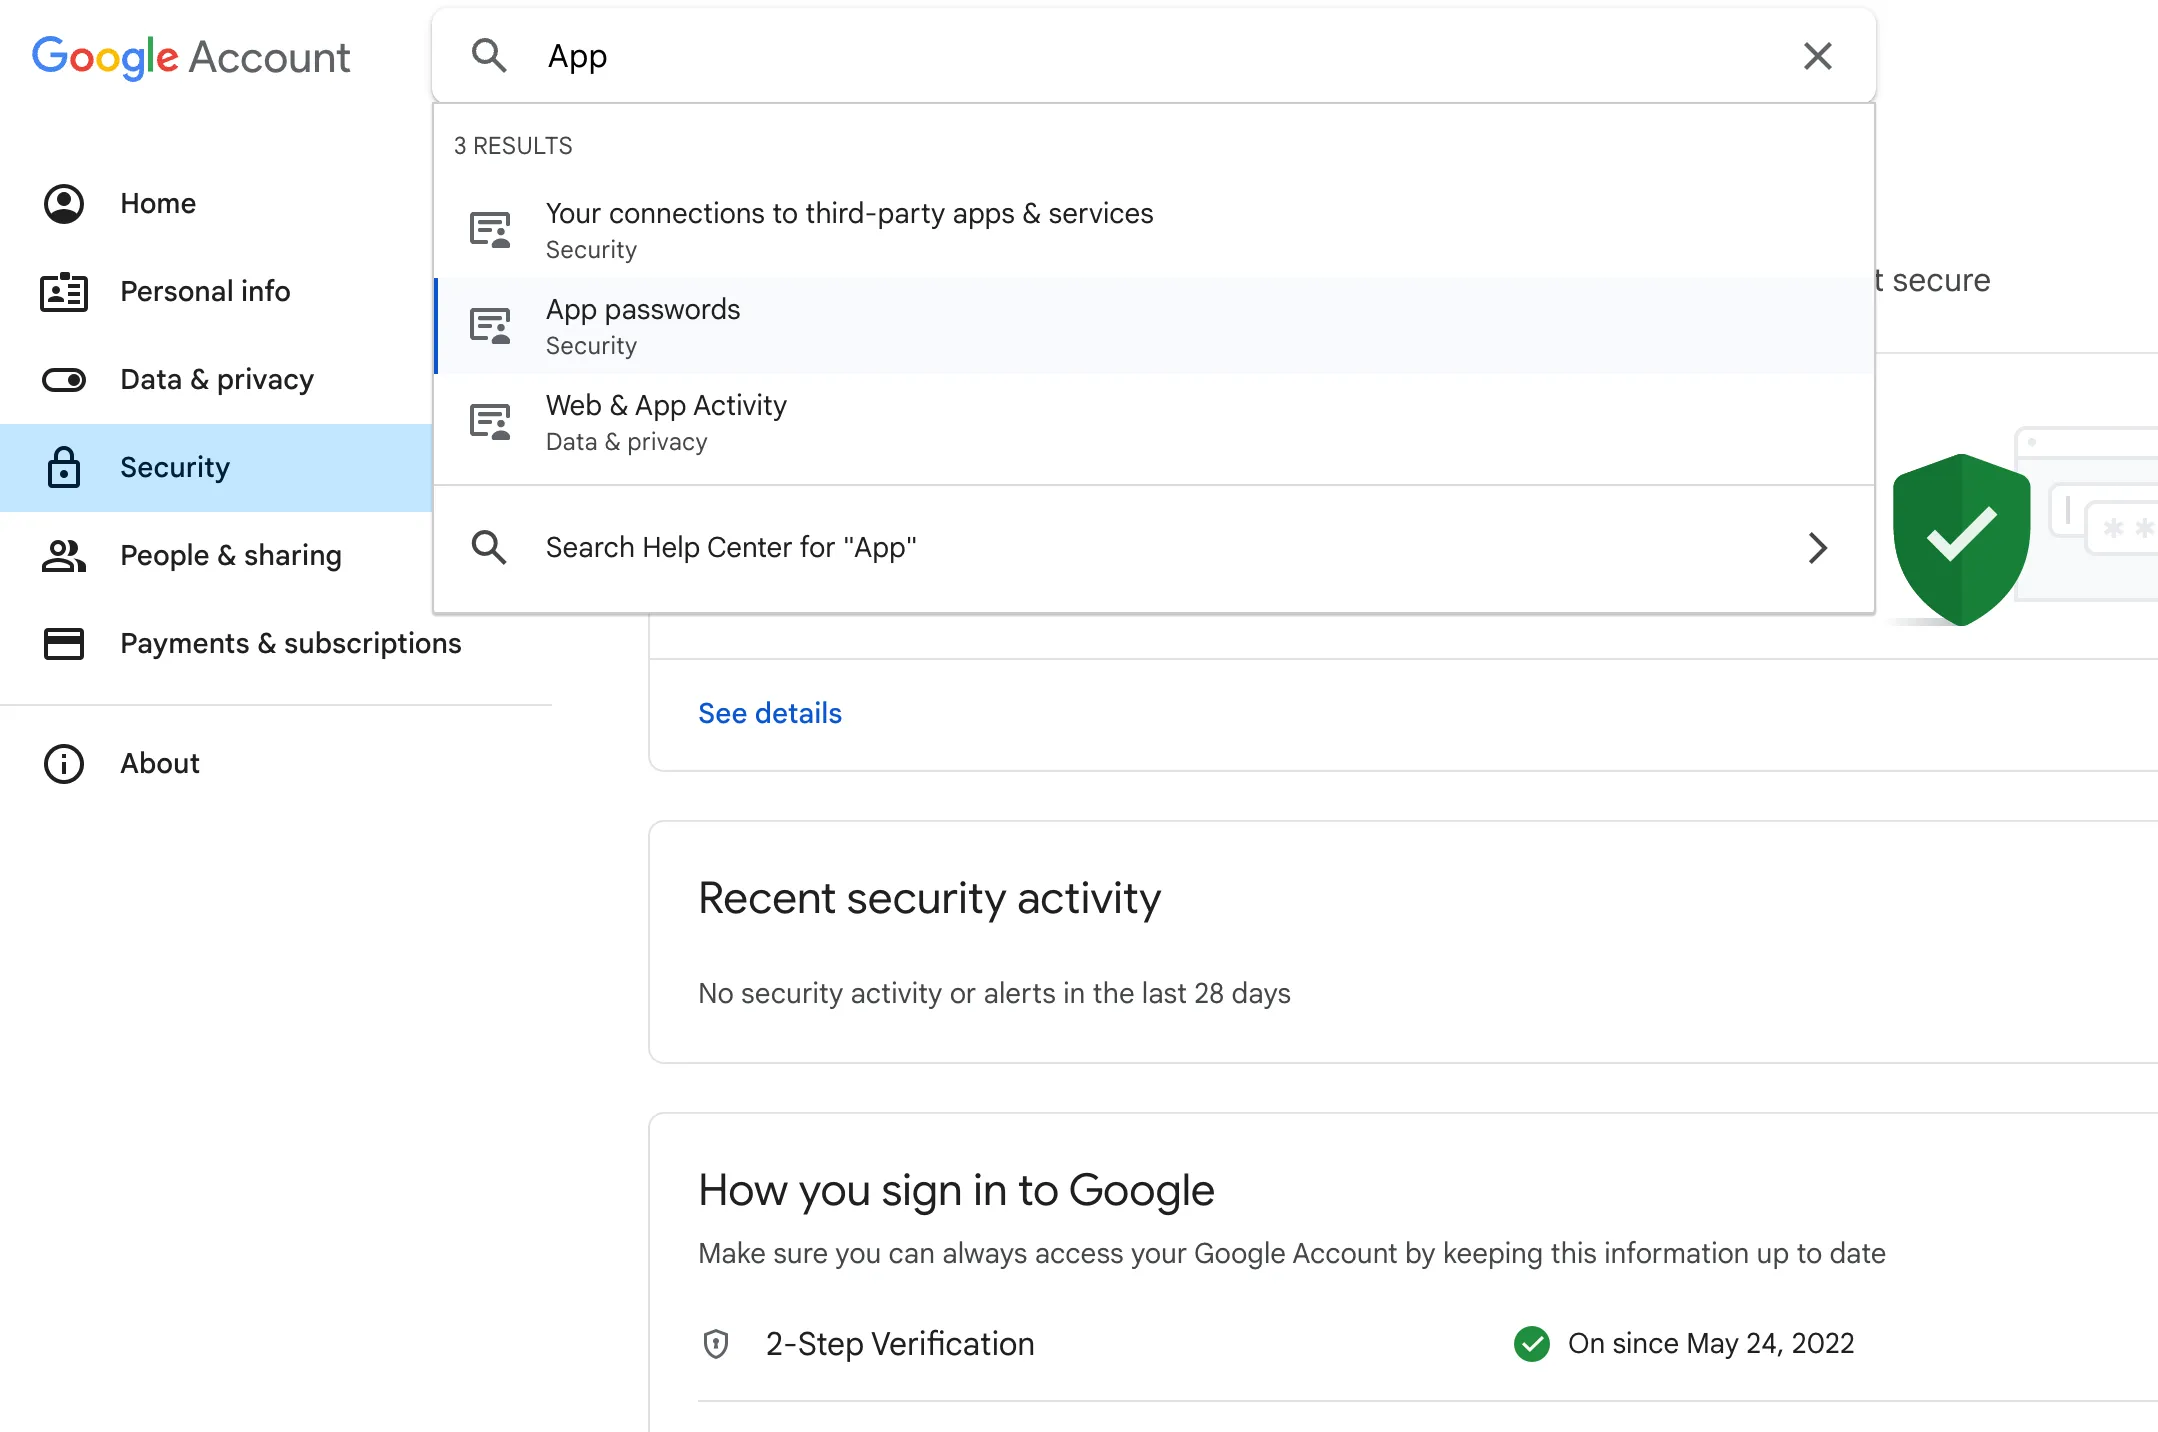Click the Payments credit card icon

[64, 644]
